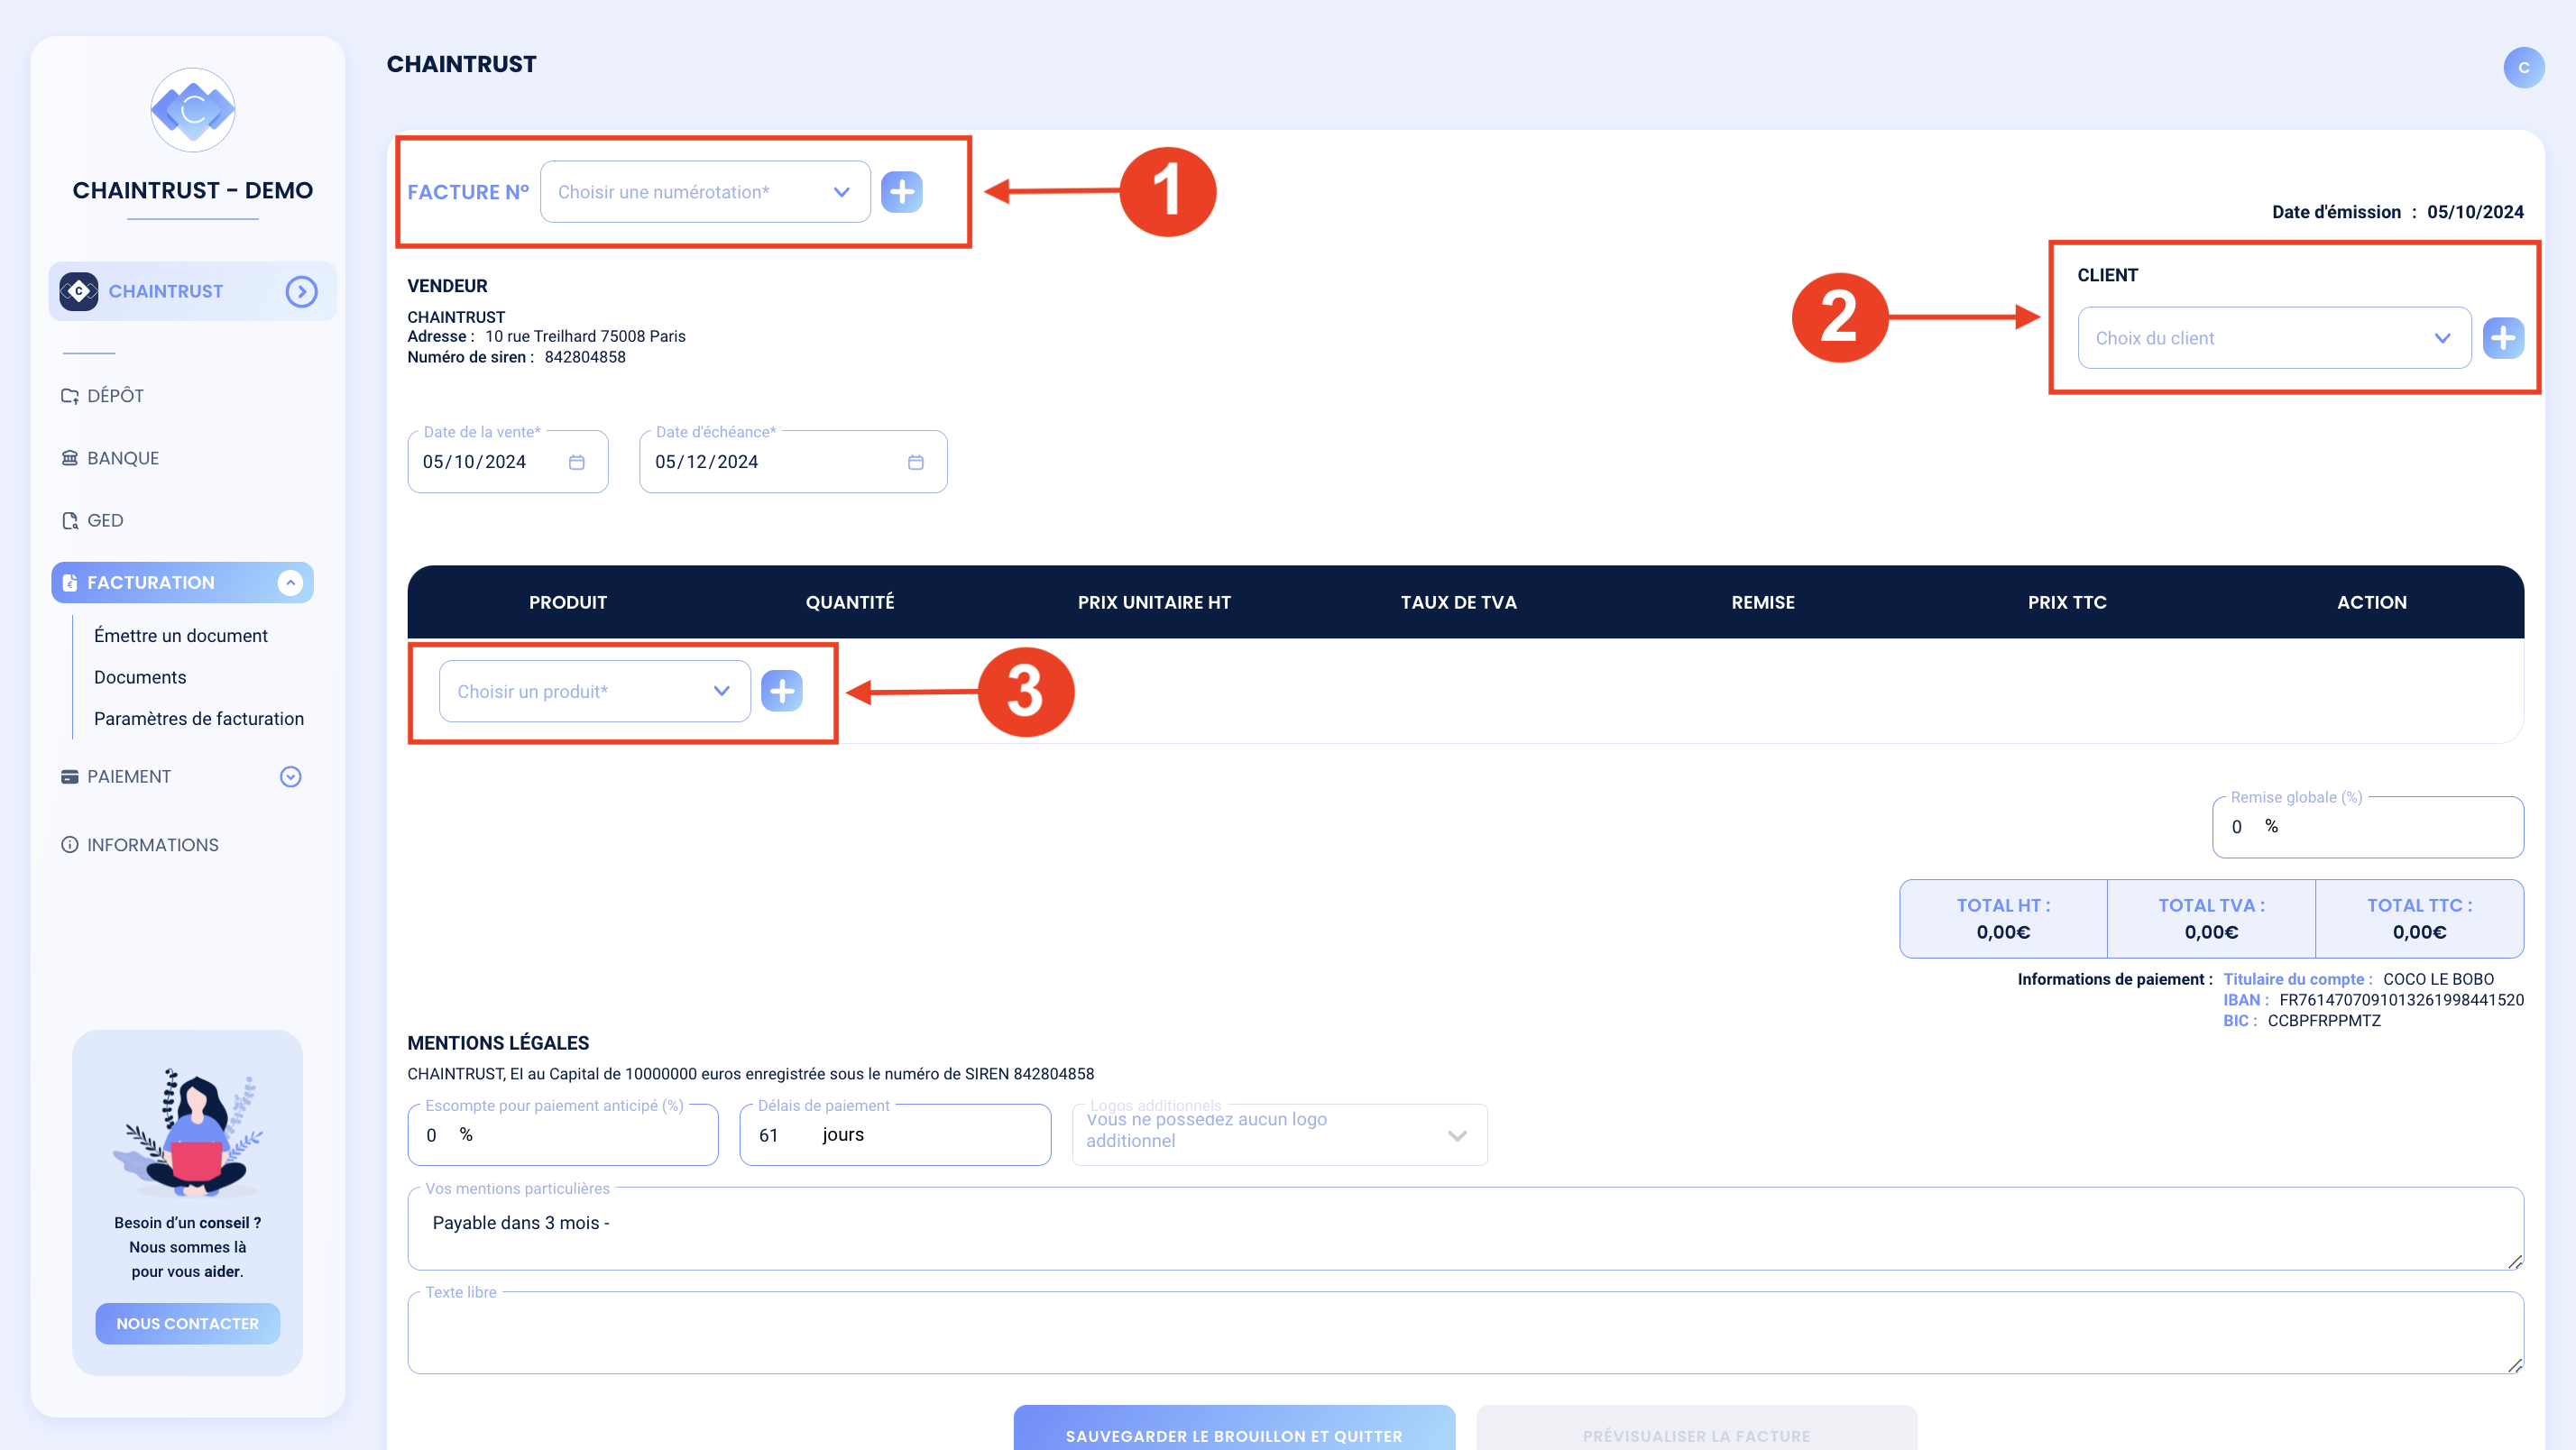Viewport: 2576px width, 1450px height.
Task: Click the TOTAL TTC amount box
Action: point(2419,919)
